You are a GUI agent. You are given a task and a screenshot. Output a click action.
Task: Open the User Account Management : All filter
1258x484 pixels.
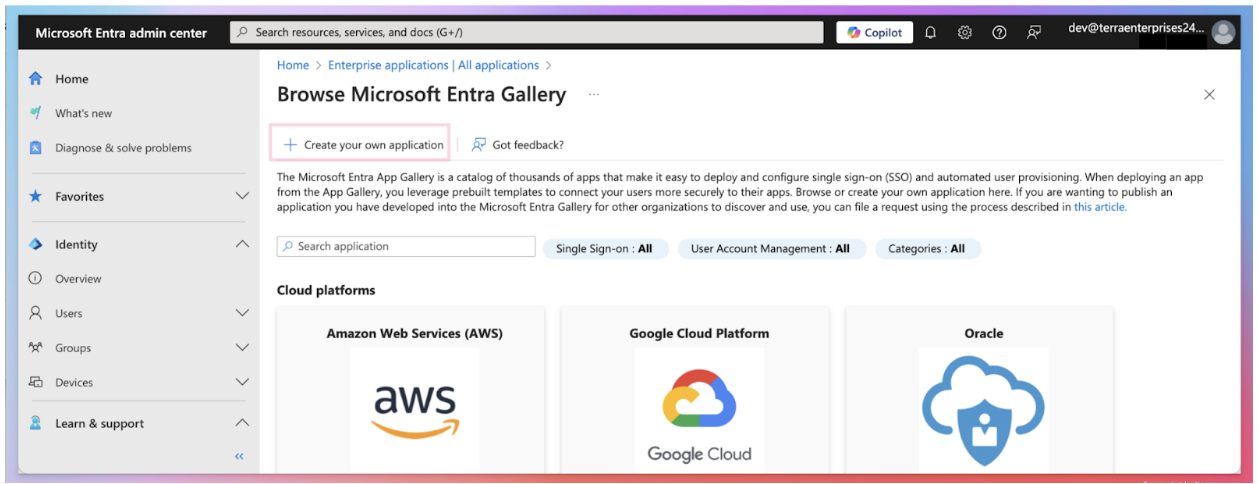pyautogui.click(x=770, y=249)
